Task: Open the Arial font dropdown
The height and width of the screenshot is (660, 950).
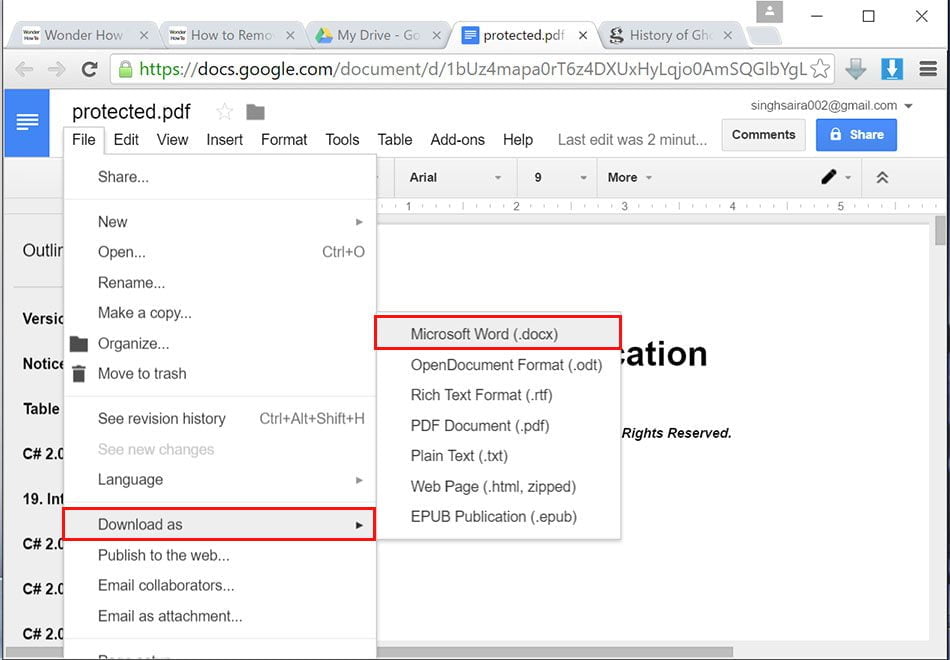Action: [456, 178]
